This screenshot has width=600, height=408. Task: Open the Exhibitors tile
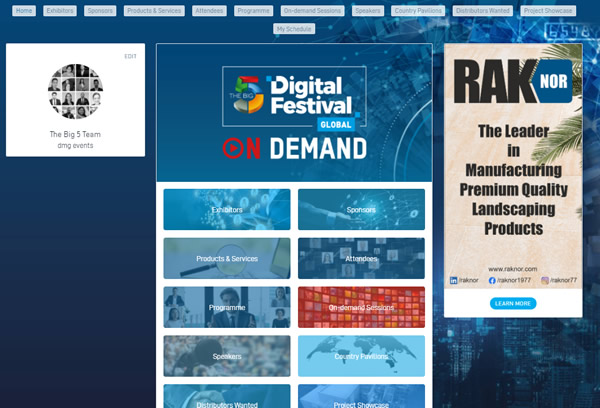(x=227, y=209)
